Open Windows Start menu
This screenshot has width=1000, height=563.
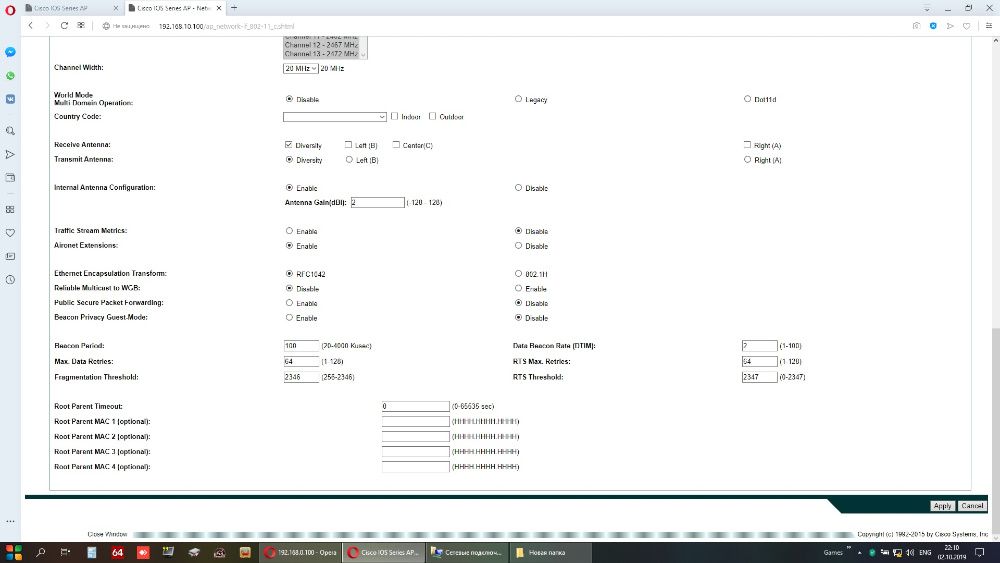click(13, 552)
